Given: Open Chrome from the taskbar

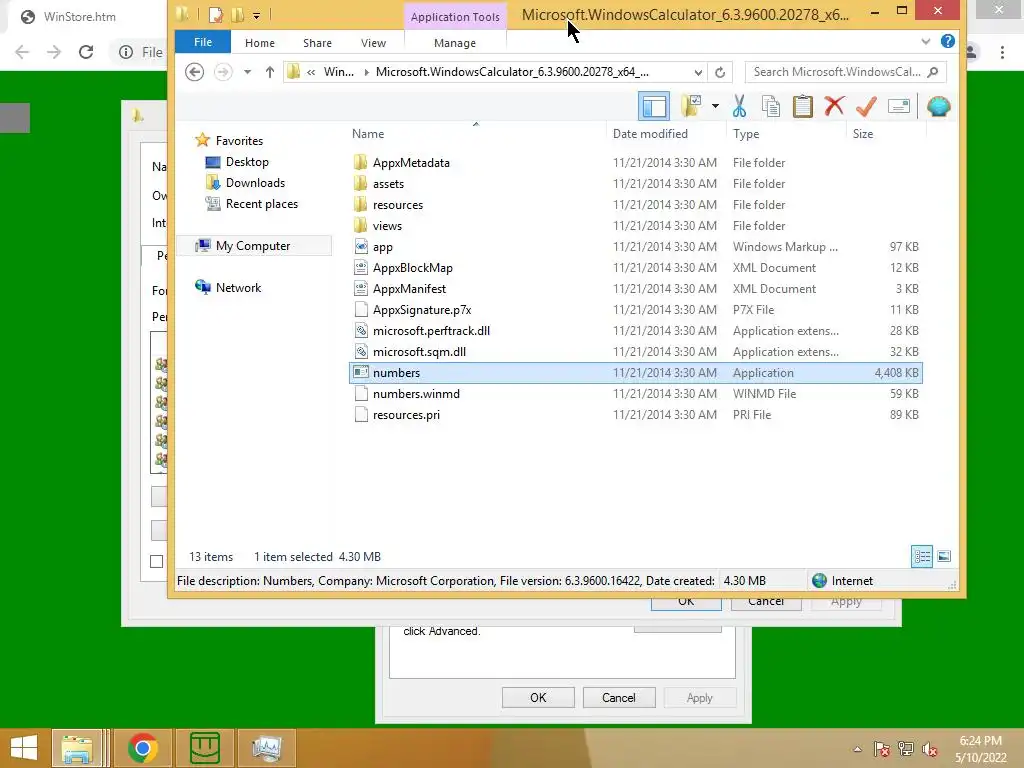Looking at the screenshot, I should pos(142,748).
